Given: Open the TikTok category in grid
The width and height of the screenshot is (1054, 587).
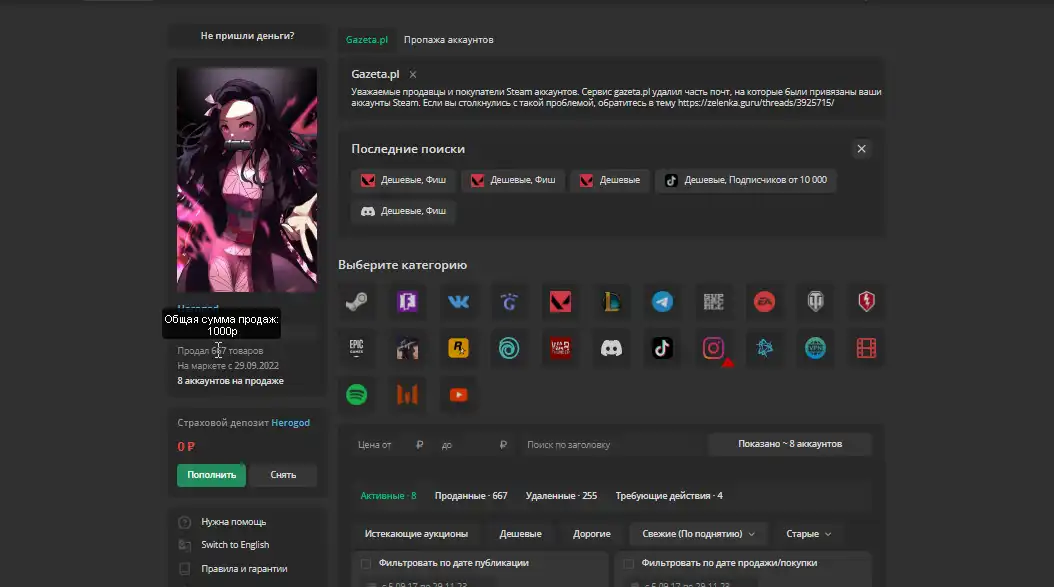Looking at the screenshot, I should (662, 348).
